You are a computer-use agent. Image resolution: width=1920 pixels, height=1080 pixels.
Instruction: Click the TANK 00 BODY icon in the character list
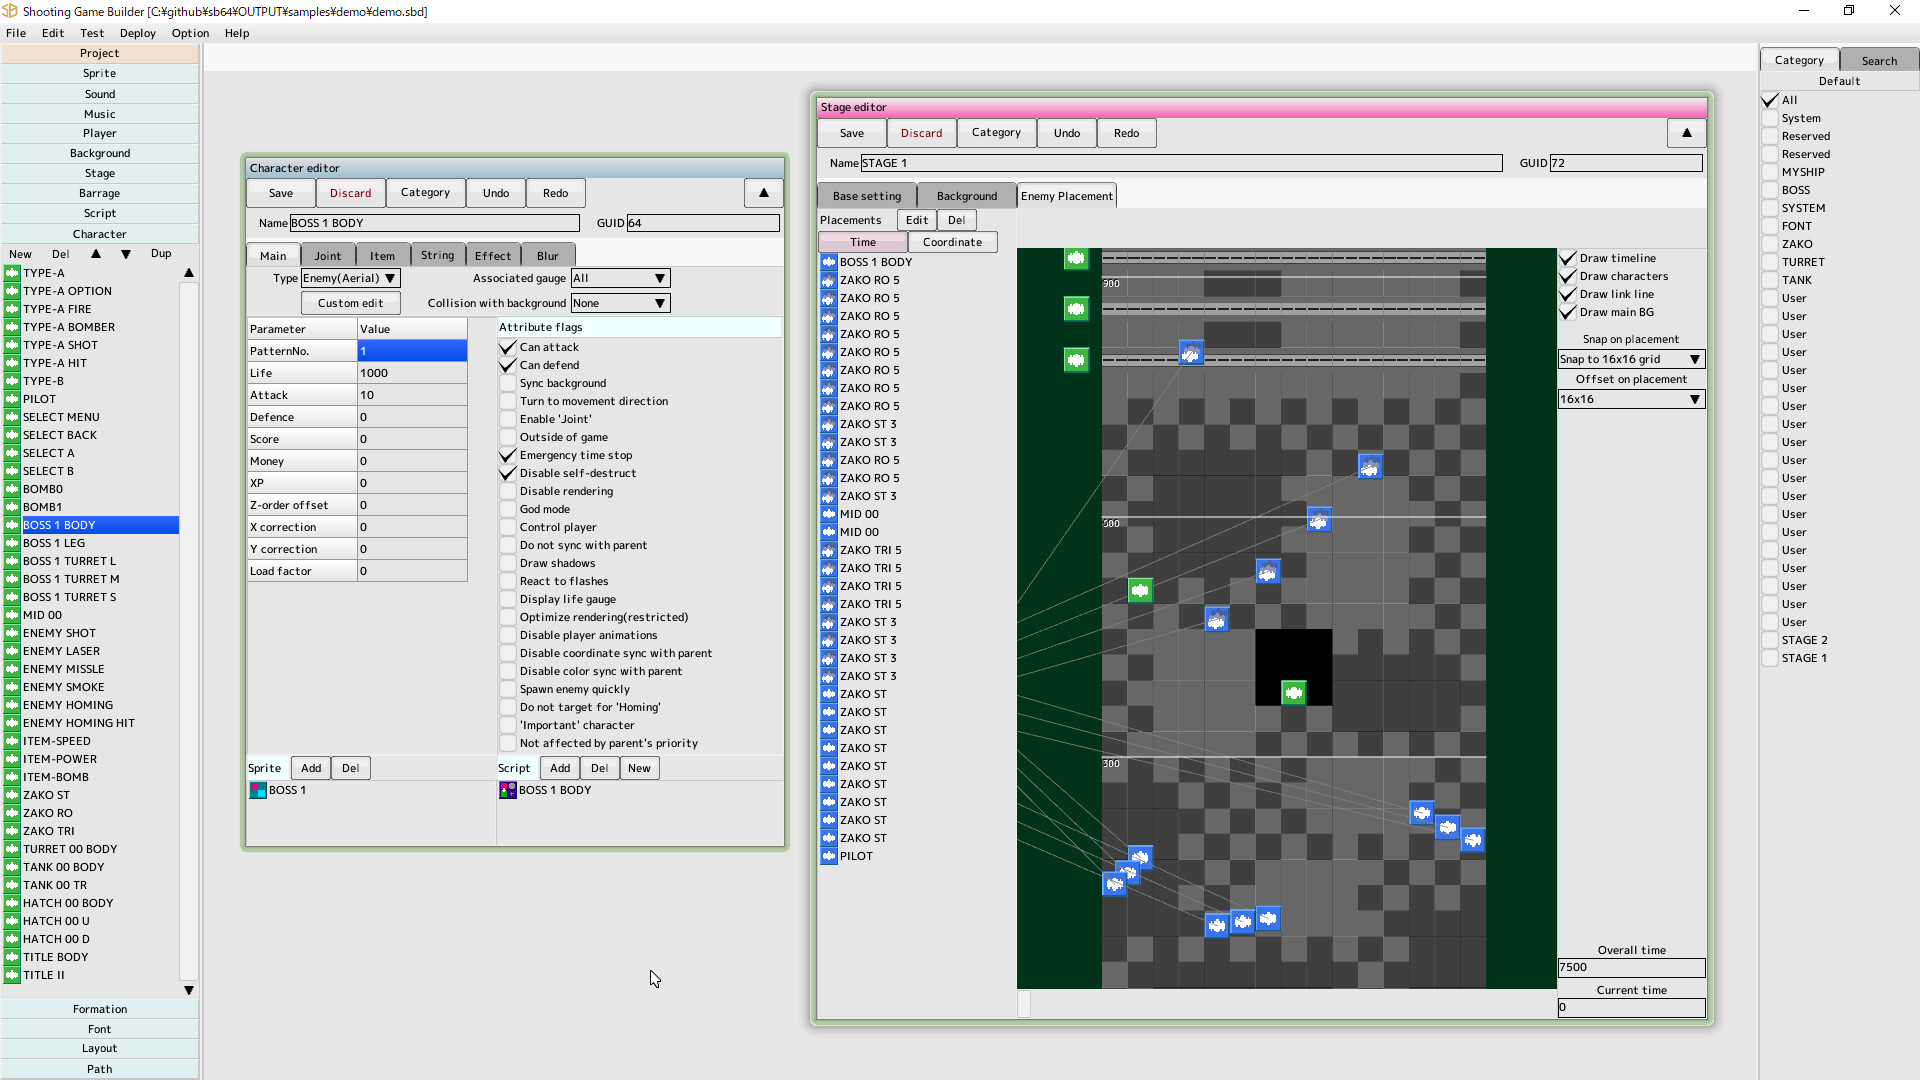point(12,867)
